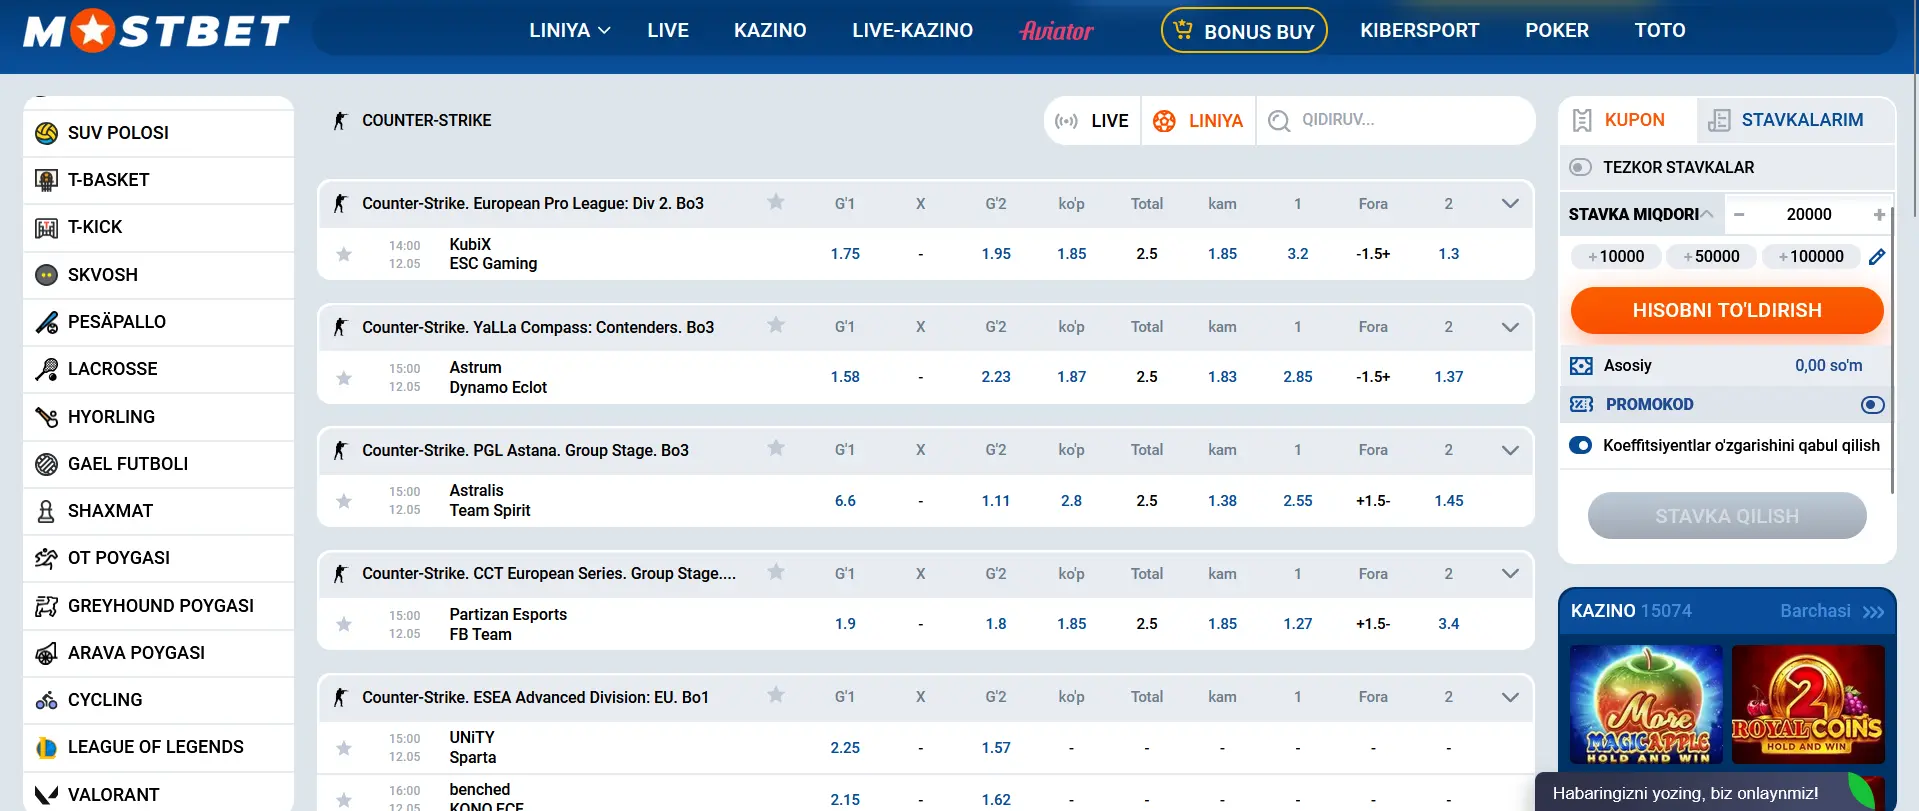Image resolution: width=1919 pixels, height=811 pixels.
Task: Expand the Stavka Miqdori chevron
Action: coord(1707,214)
